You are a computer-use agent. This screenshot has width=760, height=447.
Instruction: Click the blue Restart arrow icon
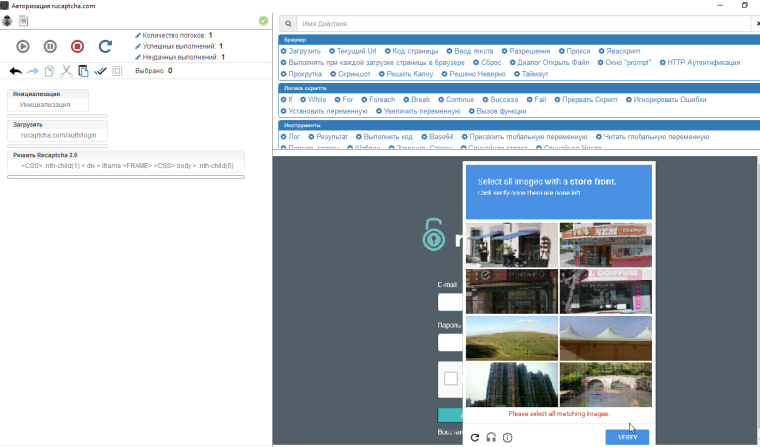coord(104,46)
